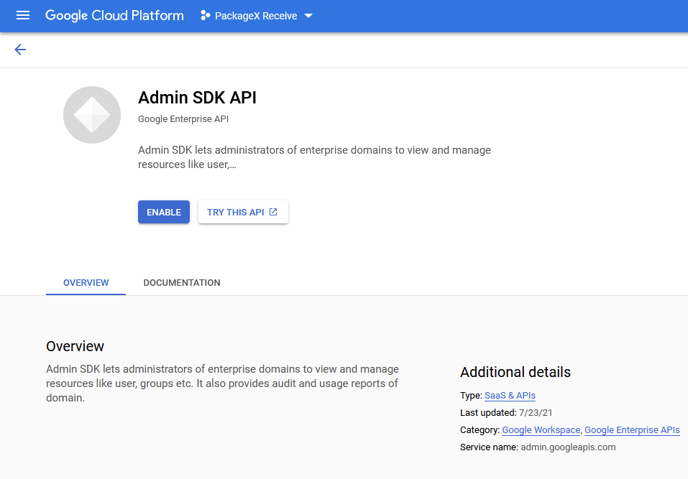
Task: Click the Additional details heading
Action: 515,372
